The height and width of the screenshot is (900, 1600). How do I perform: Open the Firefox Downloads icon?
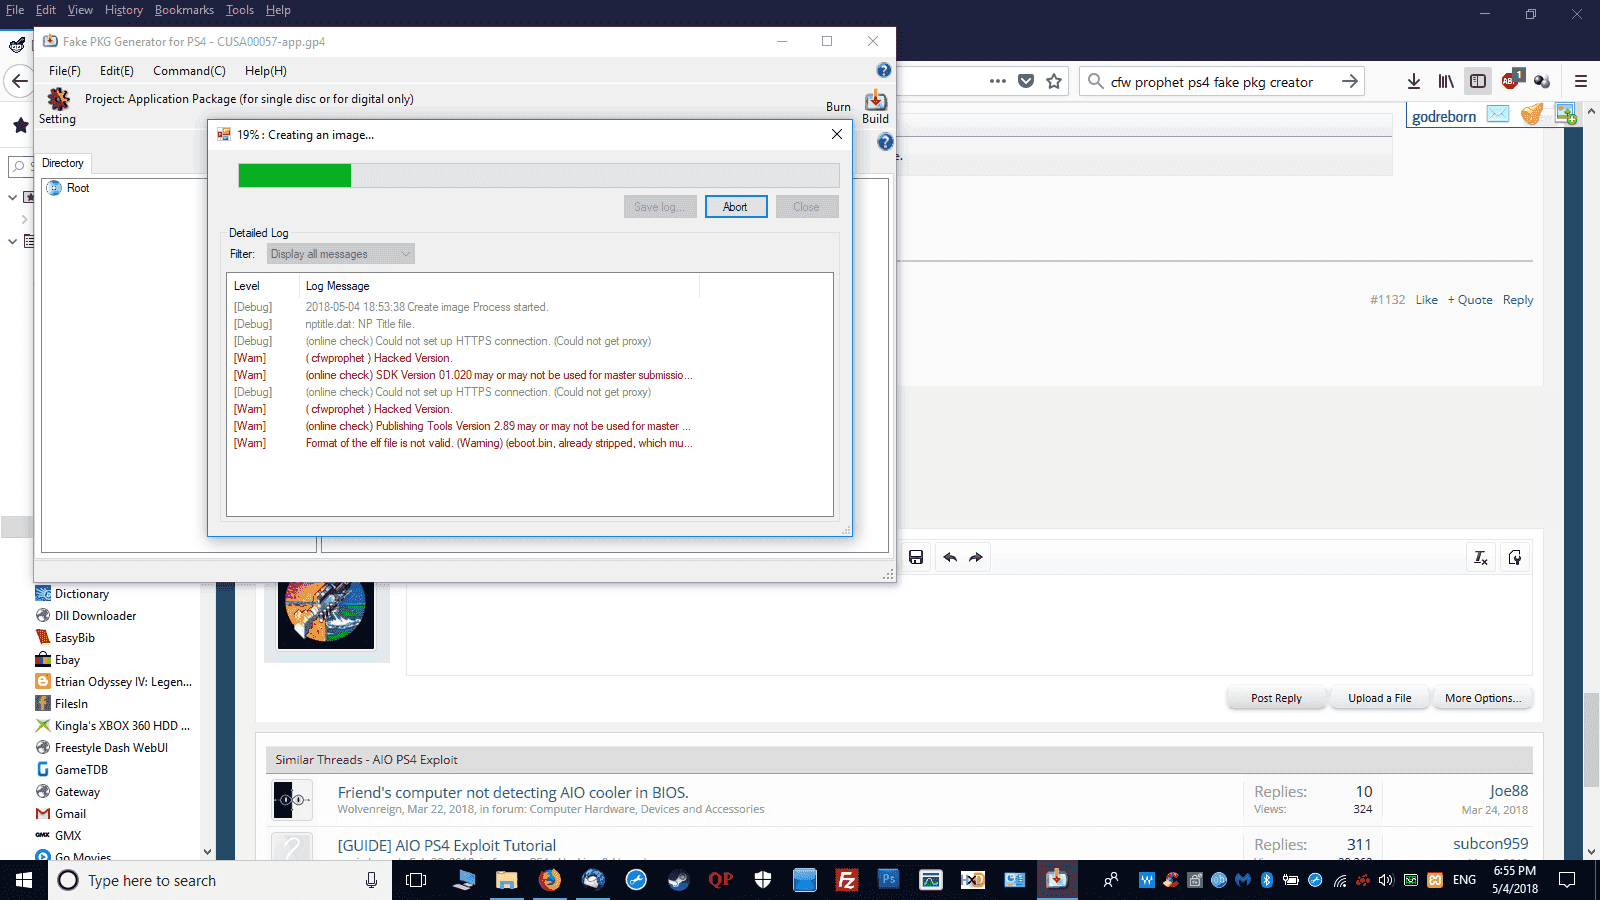tap(1414, 81)
